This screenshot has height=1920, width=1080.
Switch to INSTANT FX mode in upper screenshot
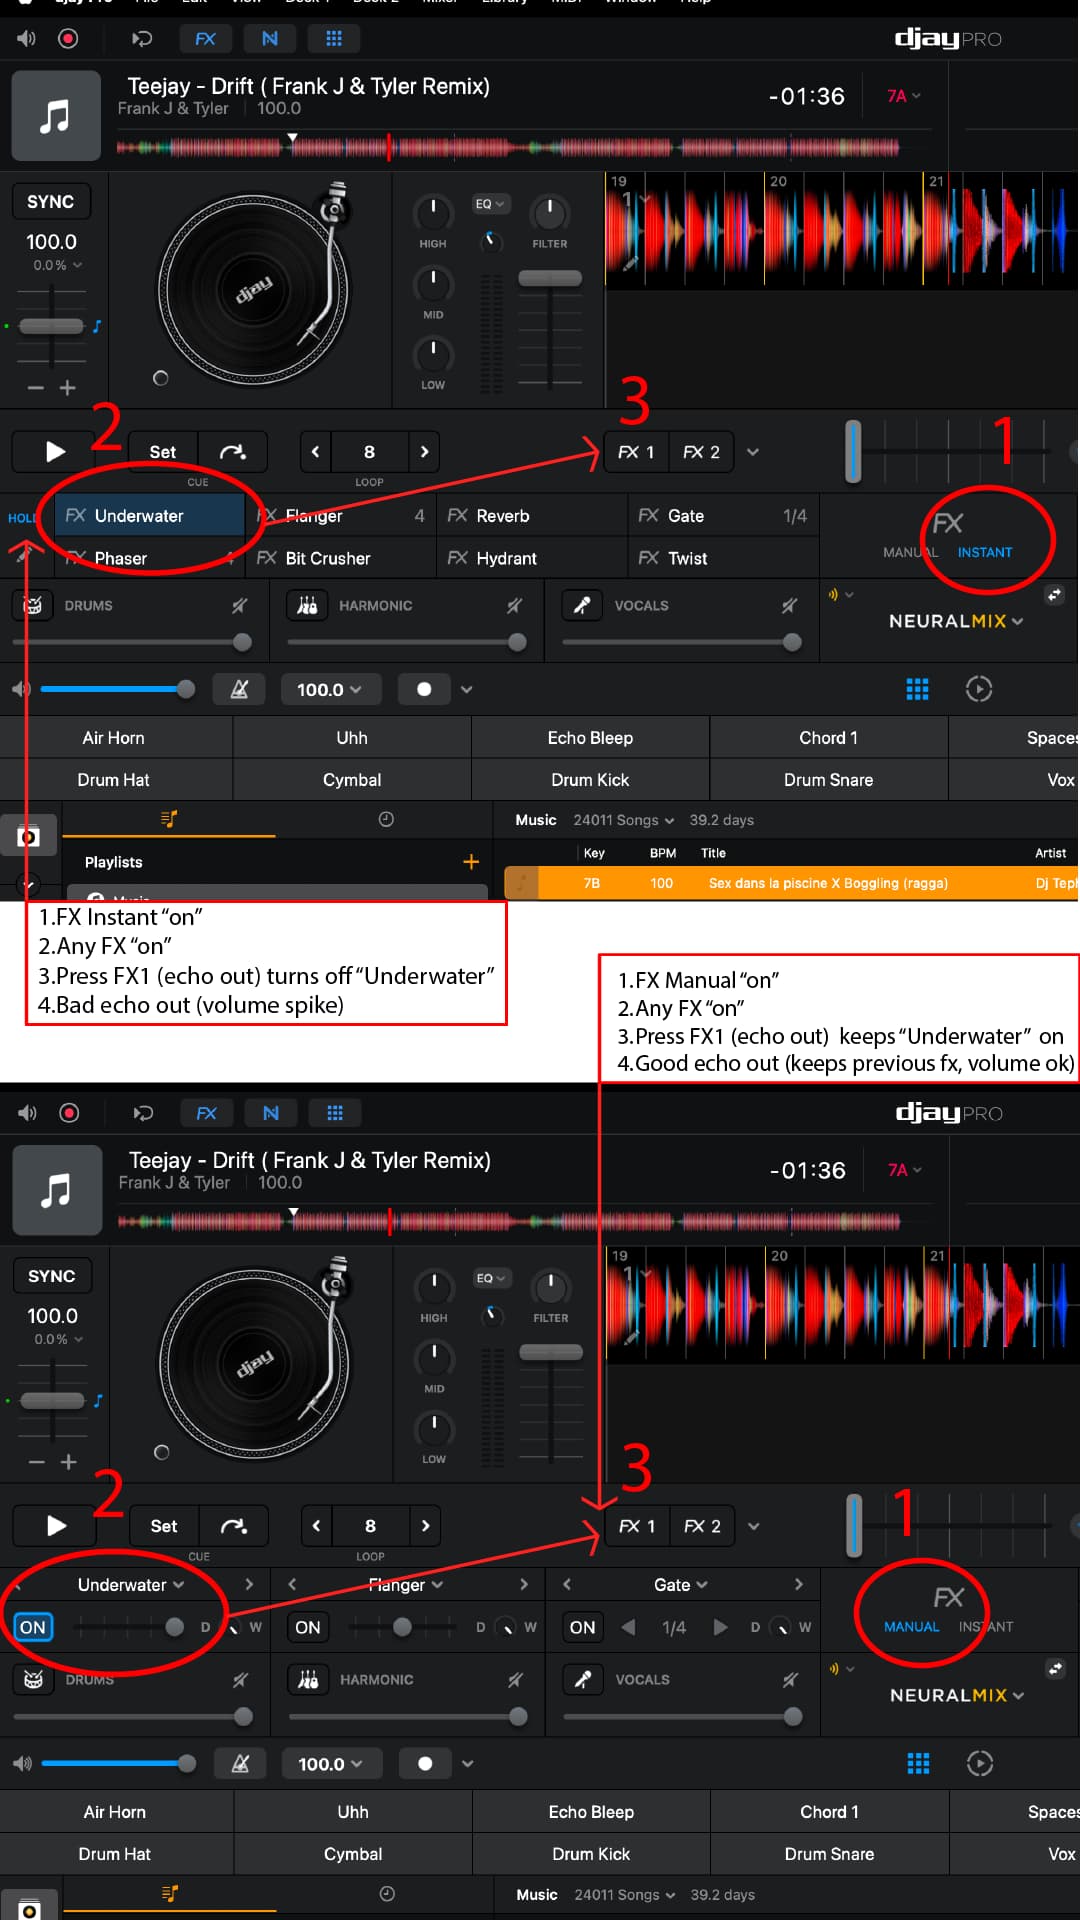pos(984,552)
